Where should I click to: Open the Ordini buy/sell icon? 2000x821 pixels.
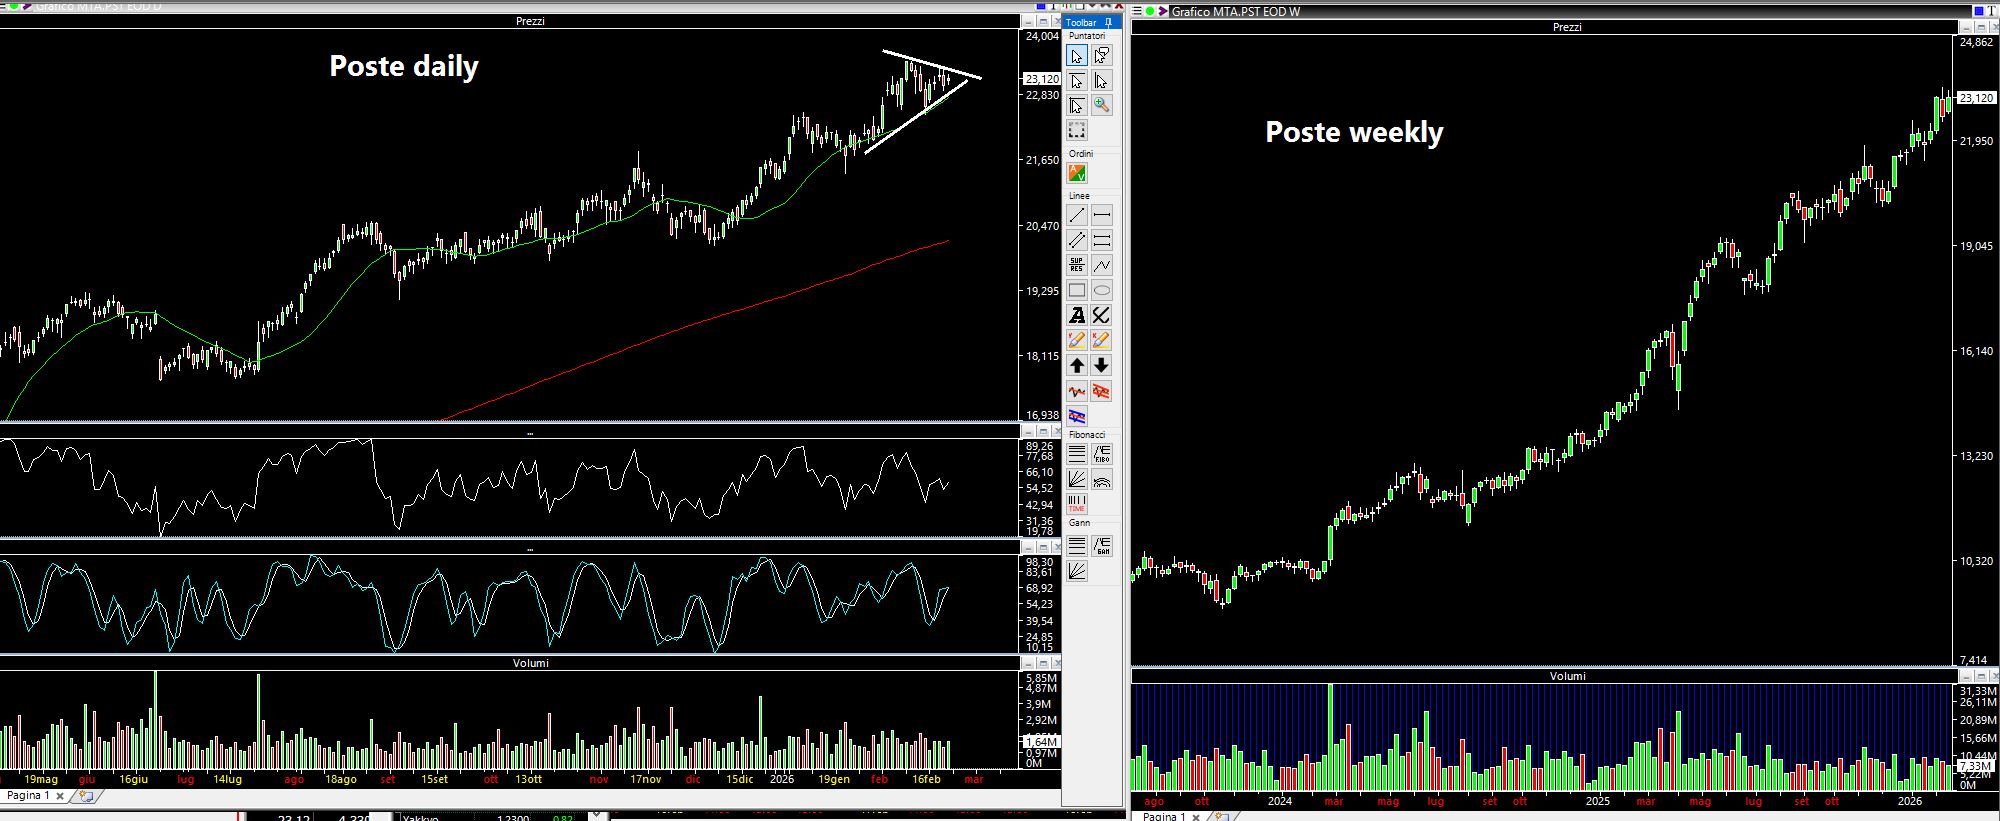(x=1076, y=173)
